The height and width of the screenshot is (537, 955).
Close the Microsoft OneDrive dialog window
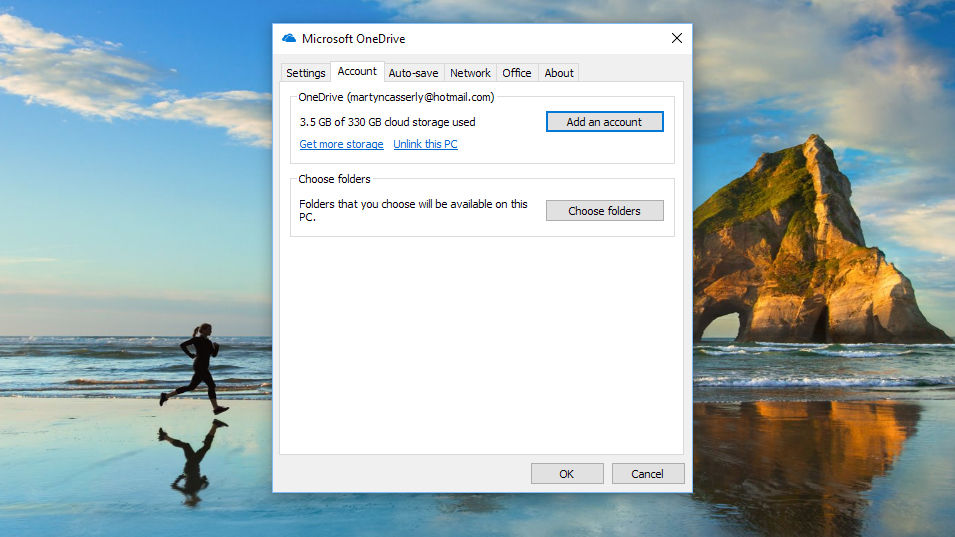(x=676, y=38)
